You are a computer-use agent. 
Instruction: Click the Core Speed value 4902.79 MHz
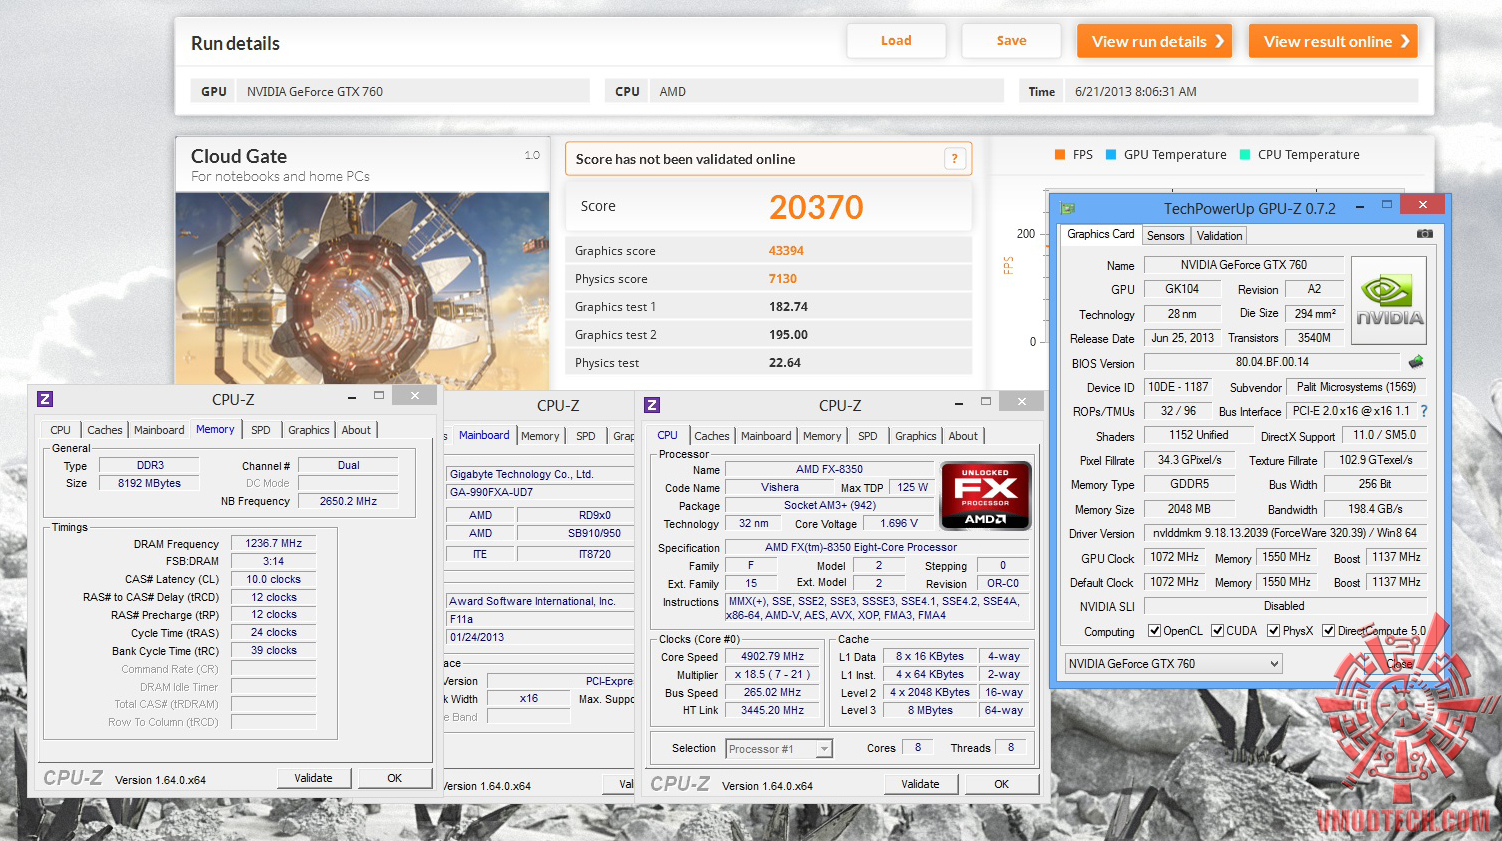pos(772,657)
